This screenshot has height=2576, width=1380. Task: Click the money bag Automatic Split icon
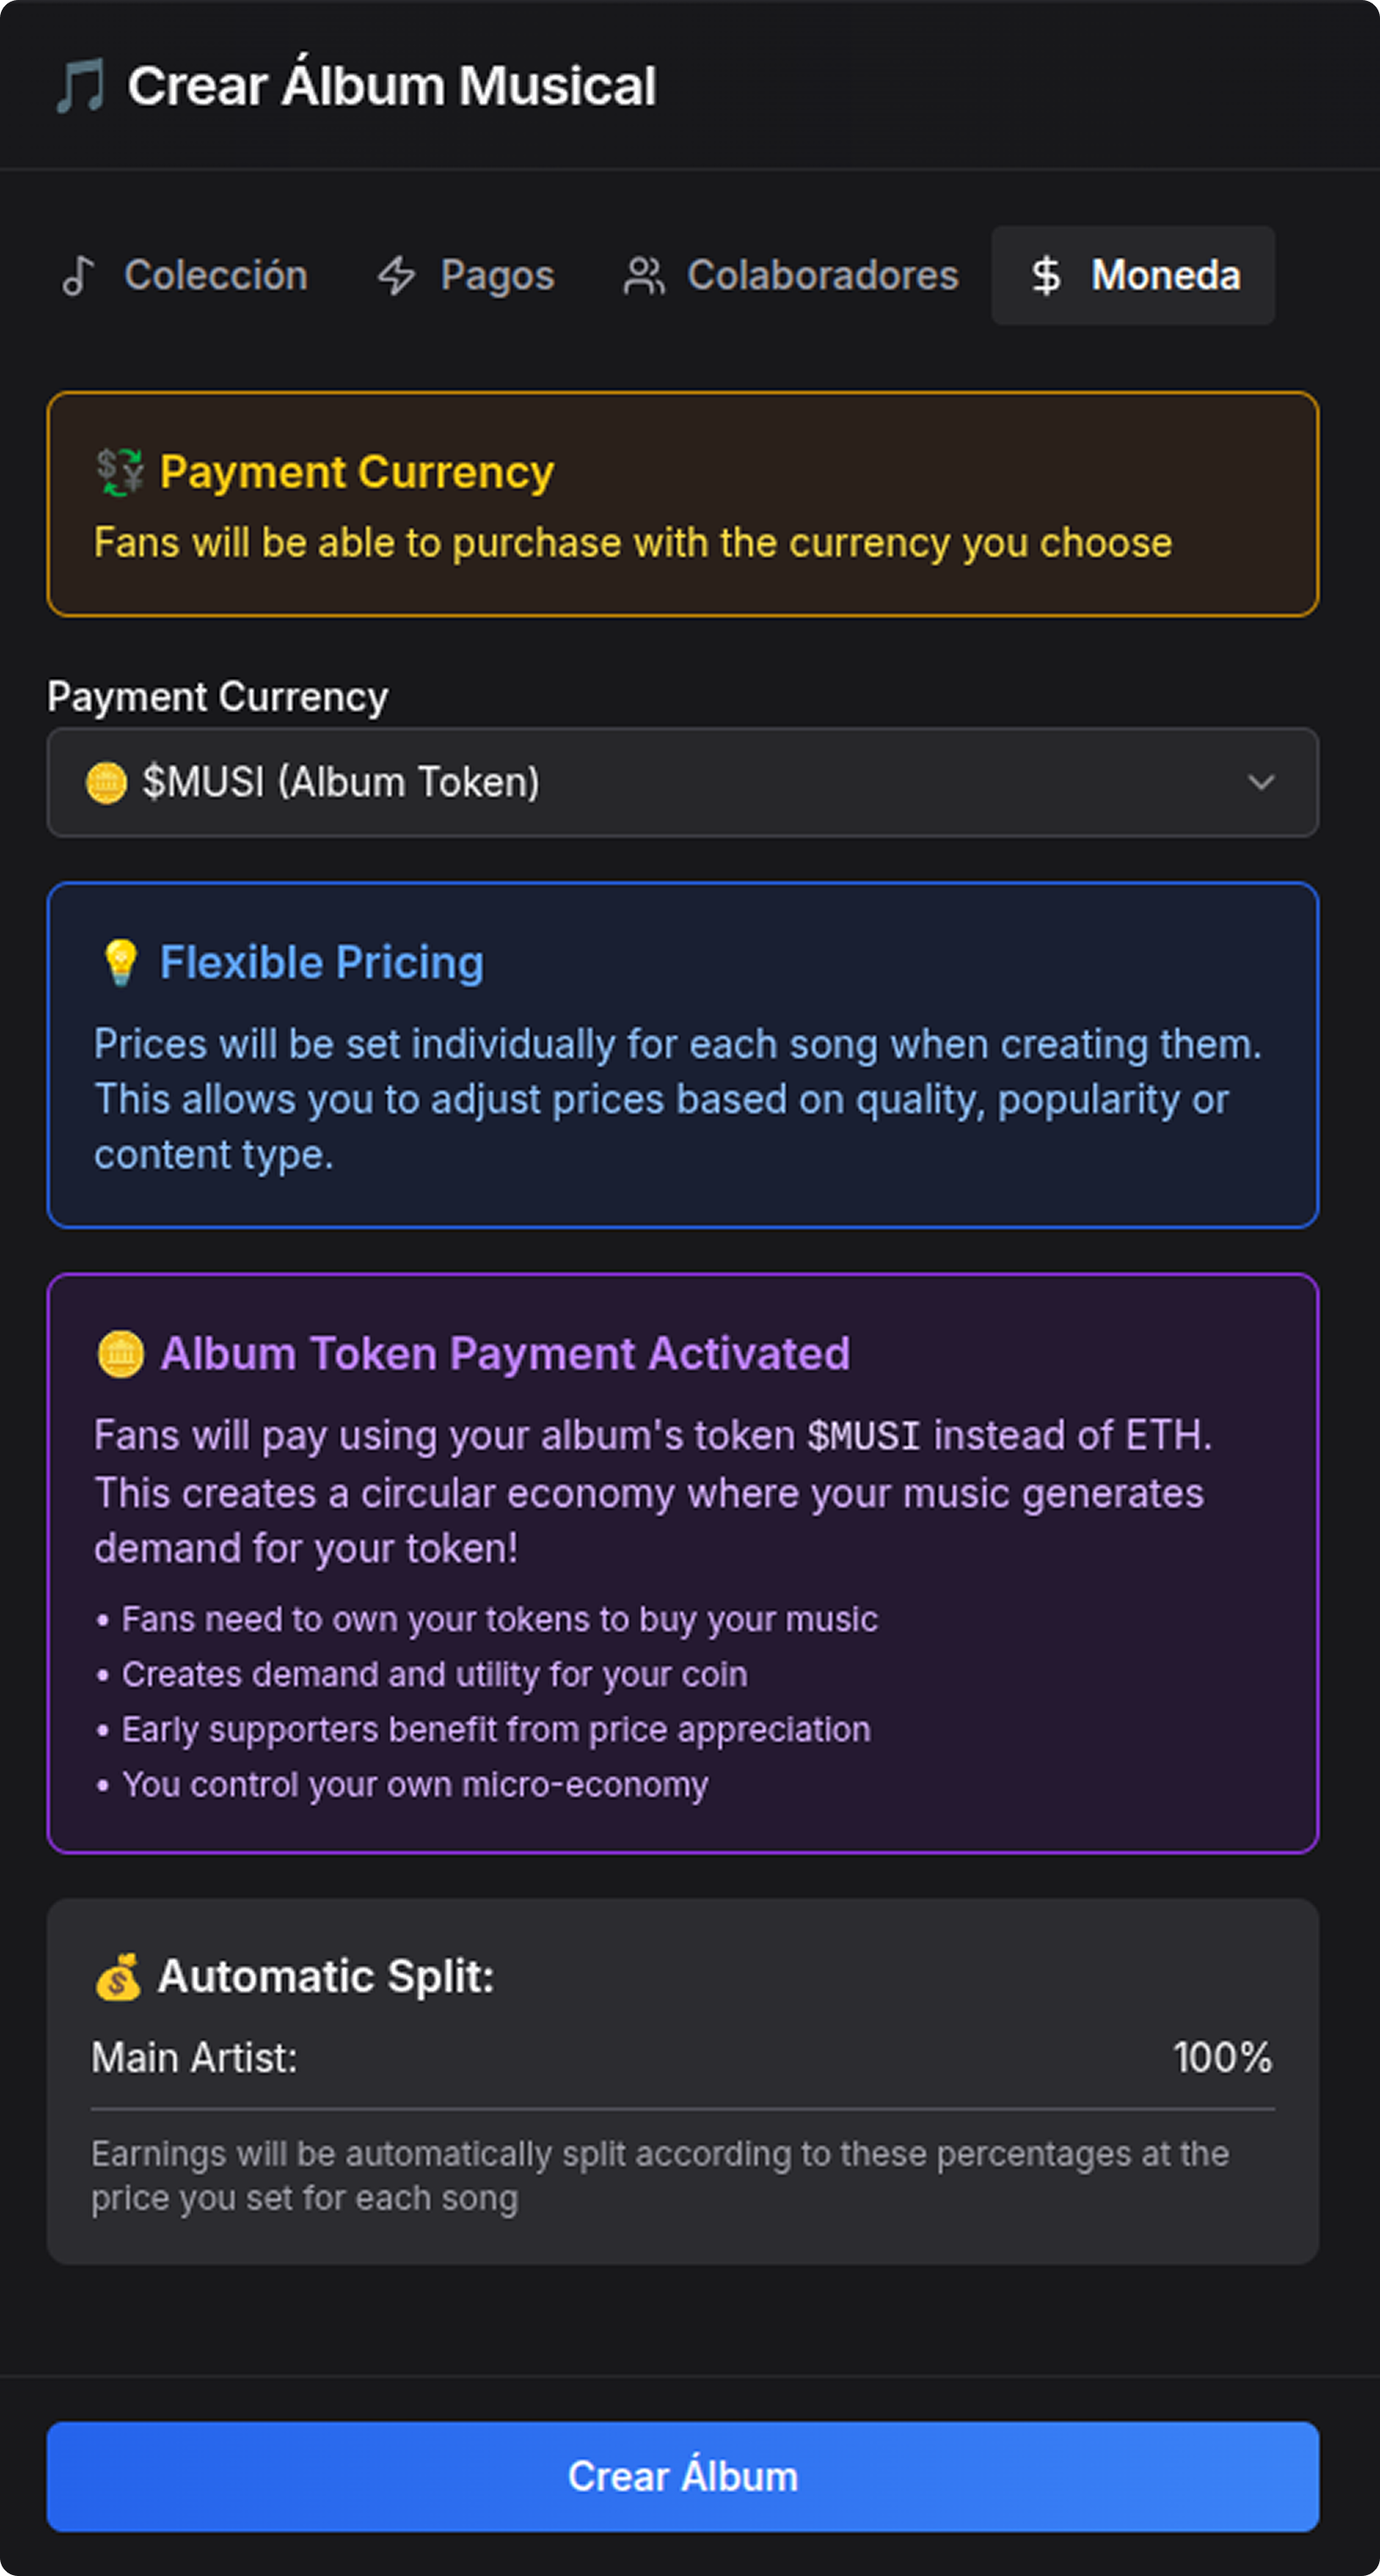118,1977
